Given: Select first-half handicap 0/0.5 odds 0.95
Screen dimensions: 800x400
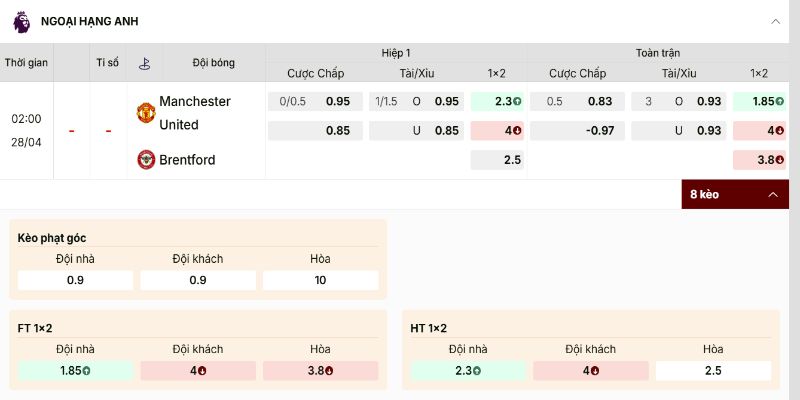Looking at the screenshot, I should click(x=315, y=101).
